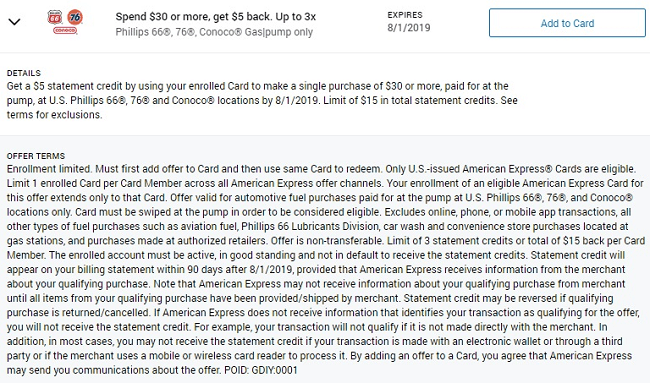Click the OFFER TERMS section heading
The image size is (650, 383).
click(x=36, y=156)
